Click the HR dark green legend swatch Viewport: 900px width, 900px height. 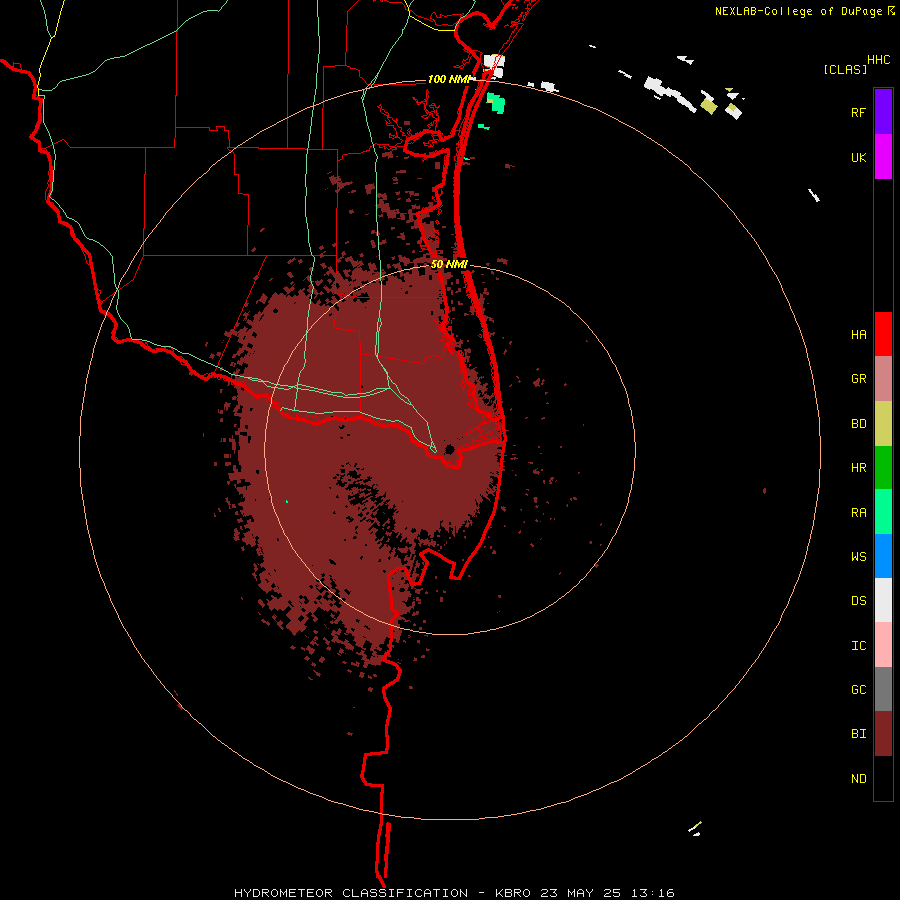[x=883, y=468]
